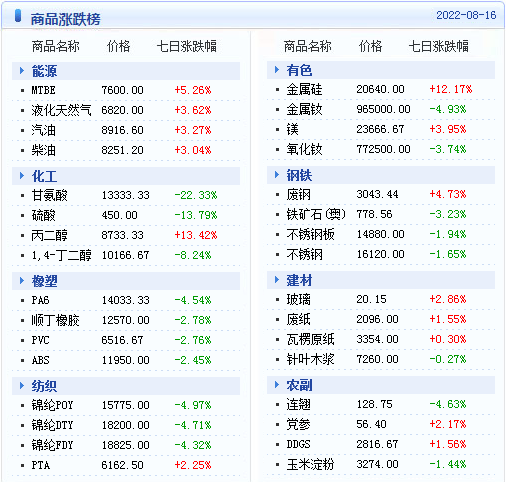The height and width of the screenshot is (482, 506).
Task: Open the 化工 category heading
Action: (44, 176)
